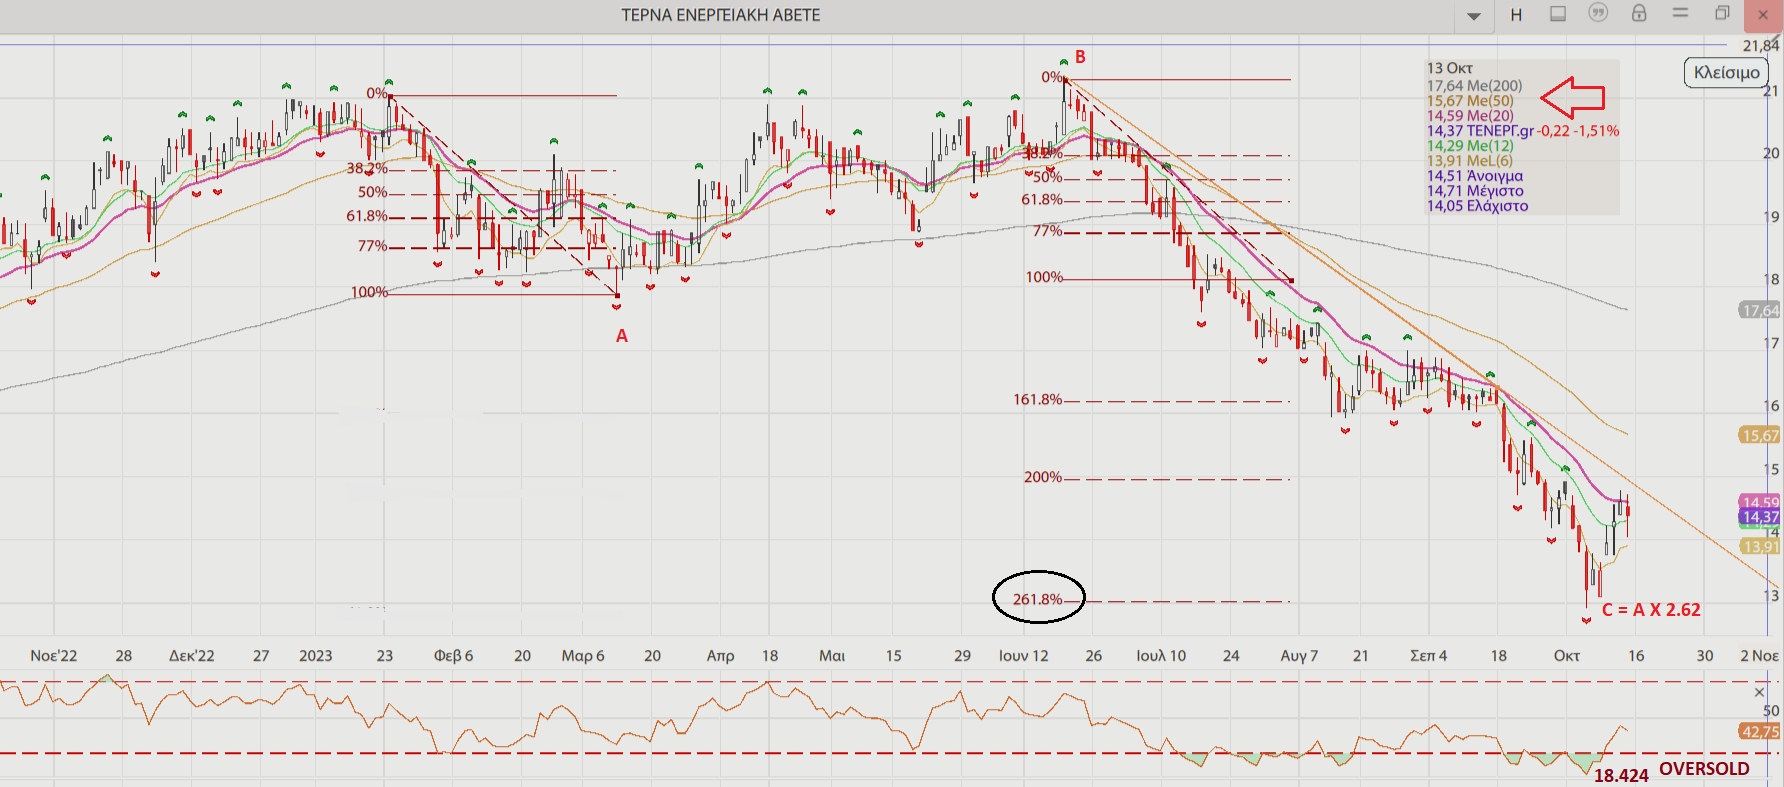
Task: Click the 2023 date axis label
Action: (x=315, y=656)
